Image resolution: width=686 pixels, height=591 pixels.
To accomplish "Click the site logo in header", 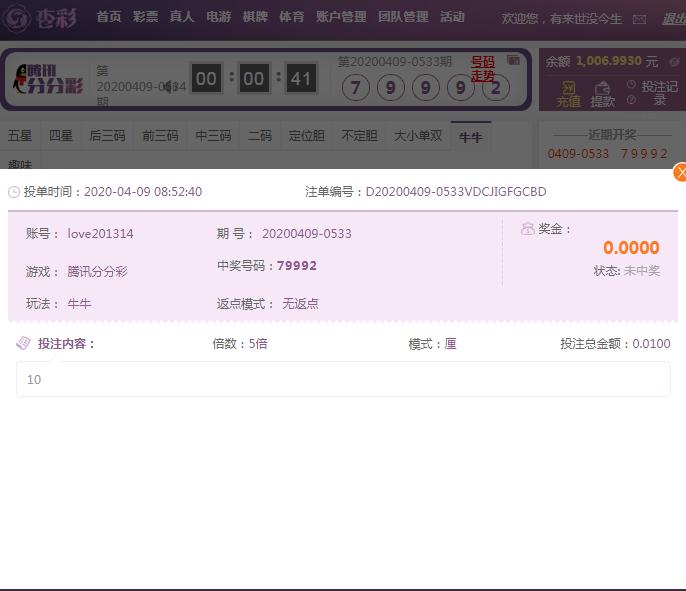I will (39, 18).
